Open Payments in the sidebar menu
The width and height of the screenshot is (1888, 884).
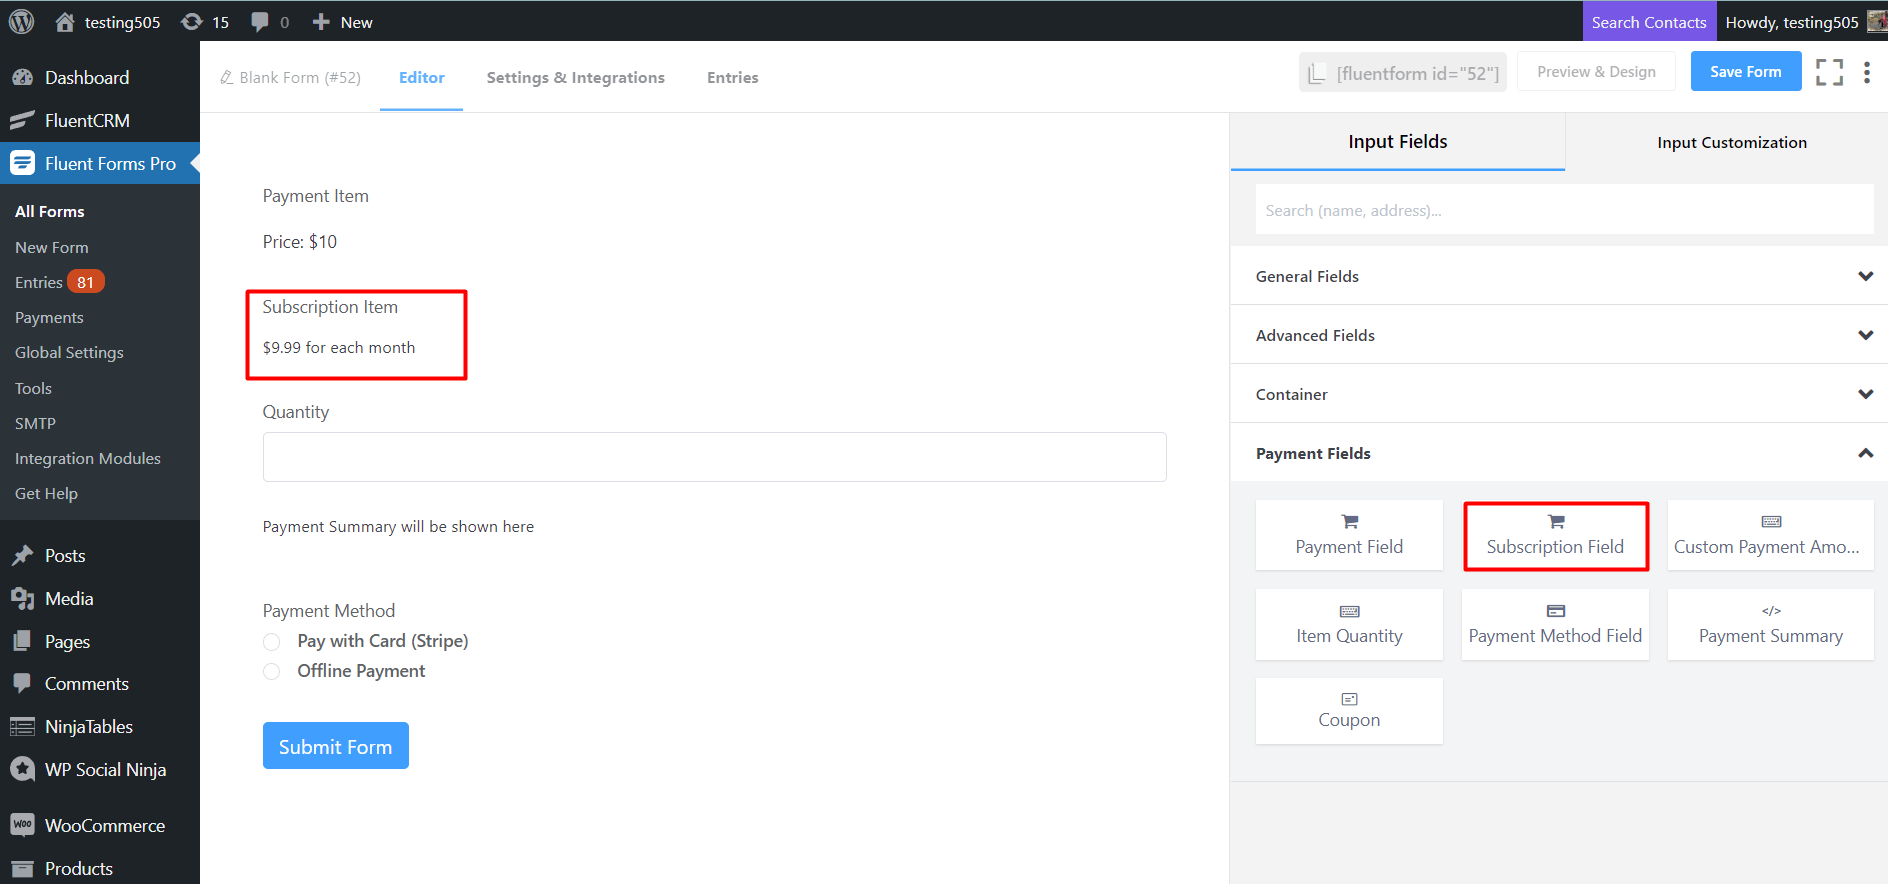(49, 318)
